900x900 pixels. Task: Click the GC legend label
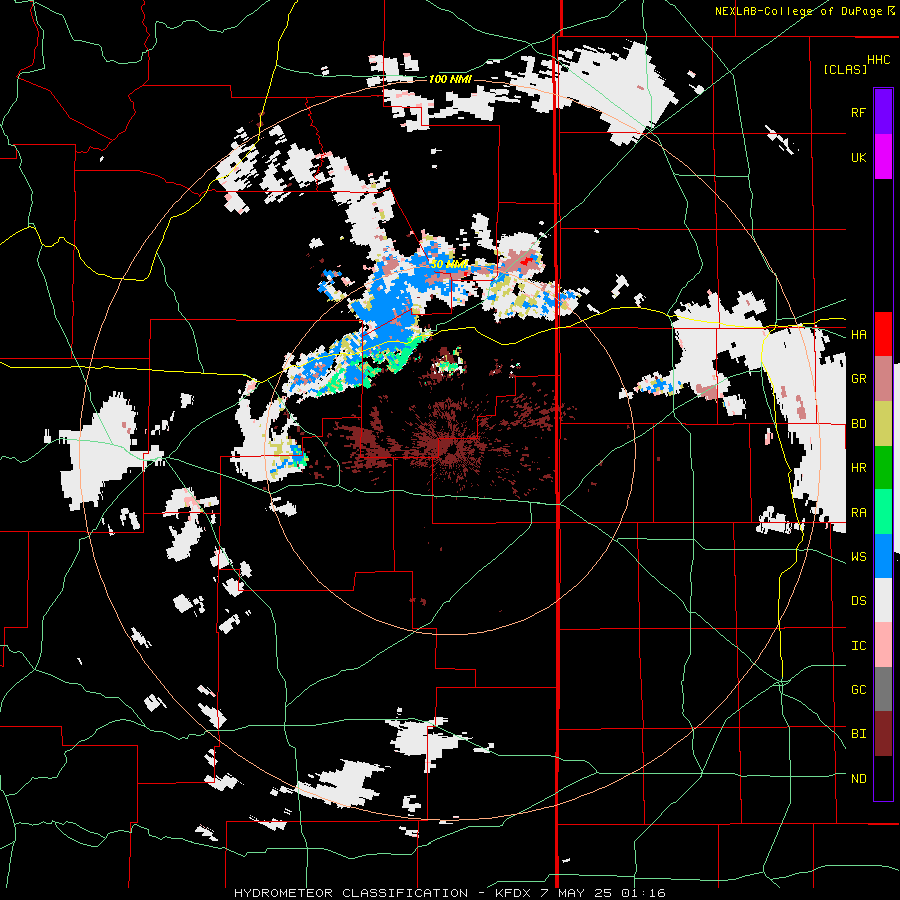(x=858, y=690)
